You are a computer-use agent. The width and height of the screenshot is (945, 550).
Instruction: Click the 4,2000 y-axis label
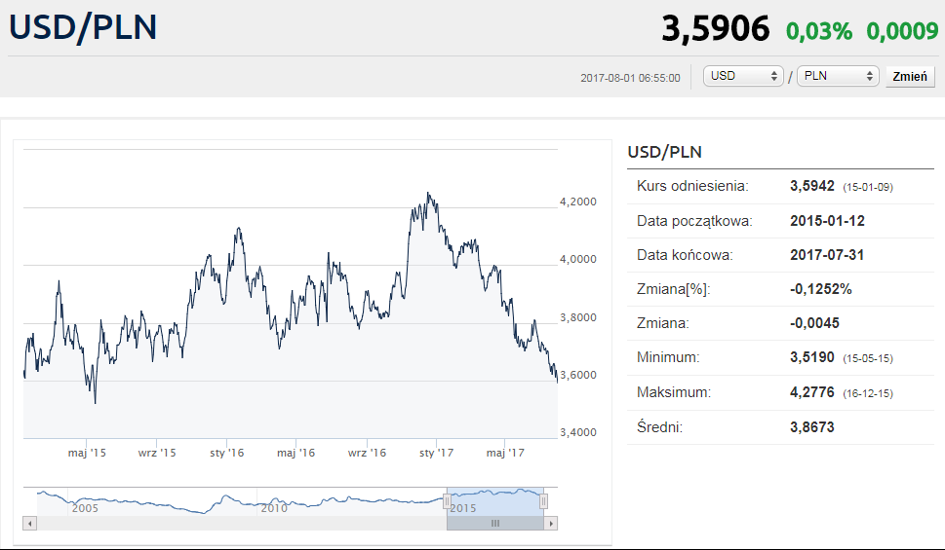tap(578, 202)
